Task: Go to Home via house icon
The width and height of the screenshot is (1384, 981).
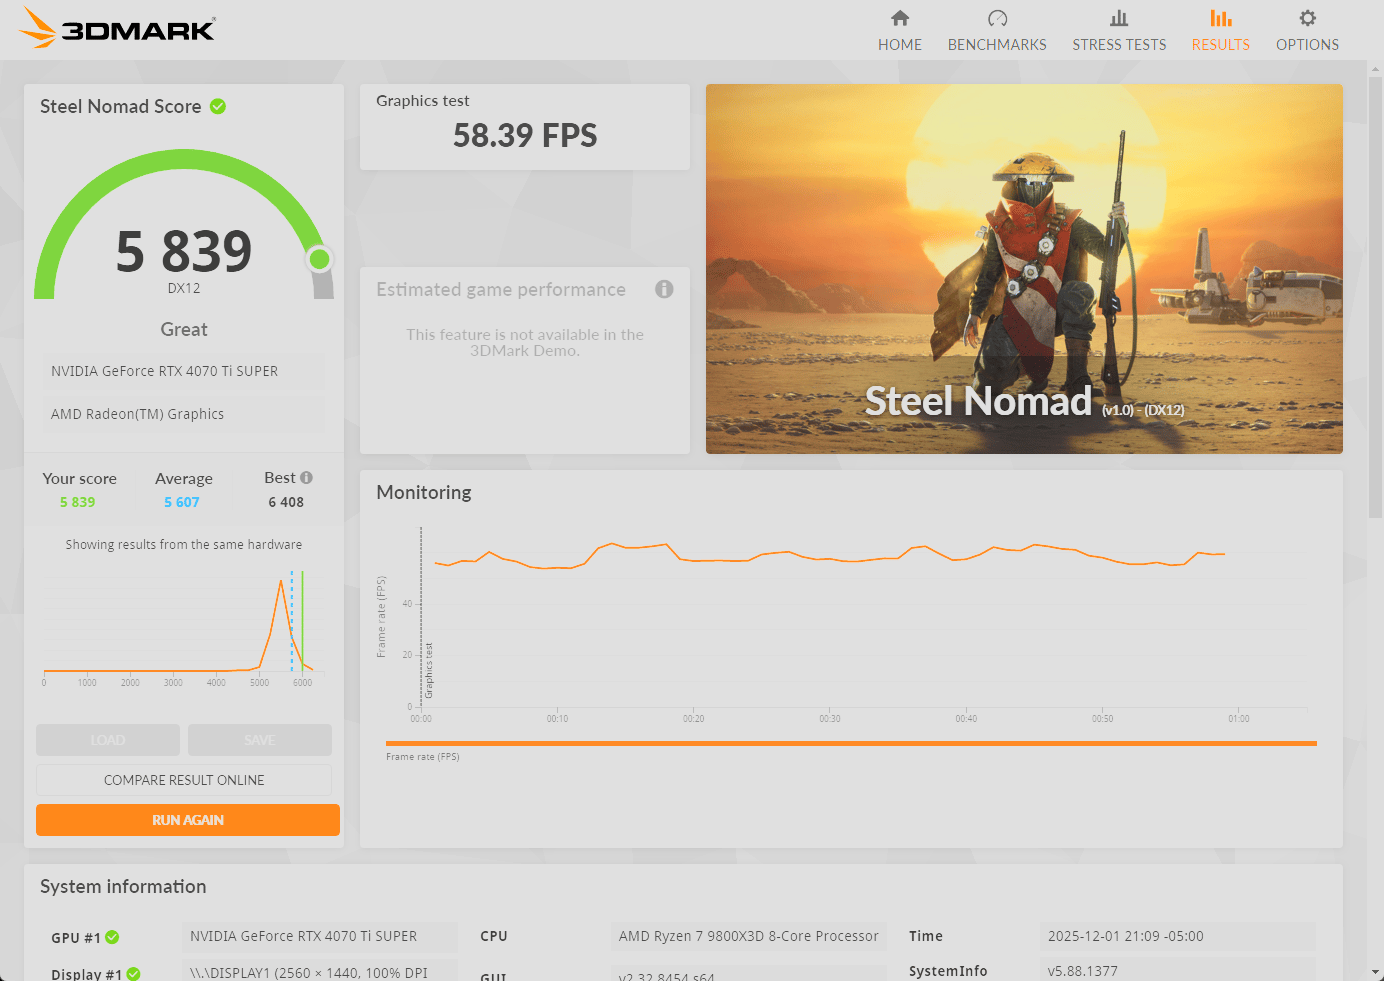Action: click(900, 18)
